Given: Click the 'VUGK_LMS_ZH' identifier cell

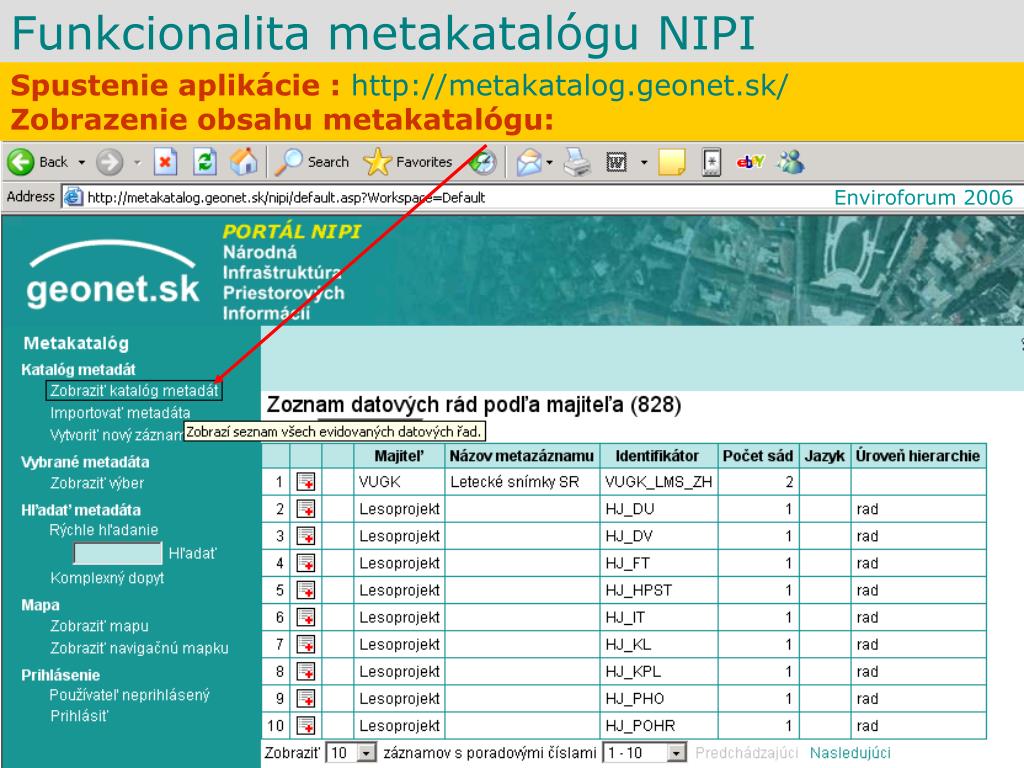Looking at the screenshot, I should pos(658,482).
